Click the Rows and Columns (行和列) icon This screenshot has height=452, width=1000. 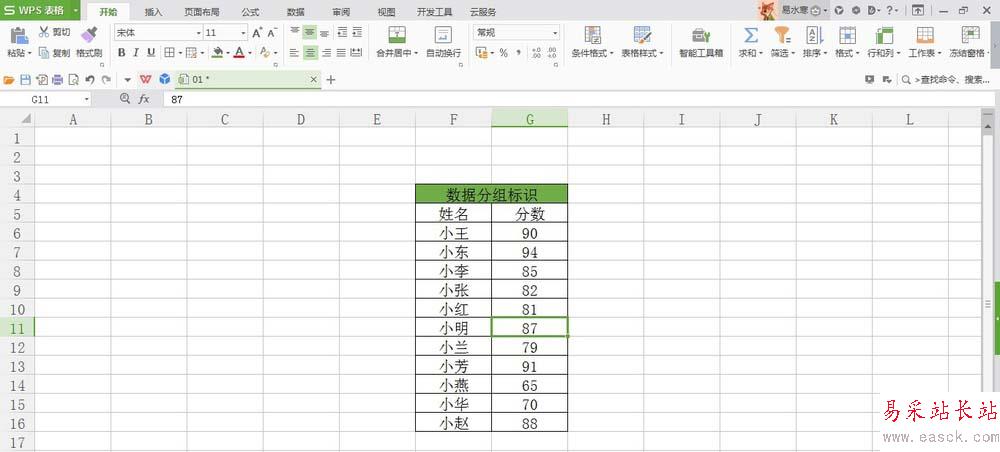[x=884, y=34]
